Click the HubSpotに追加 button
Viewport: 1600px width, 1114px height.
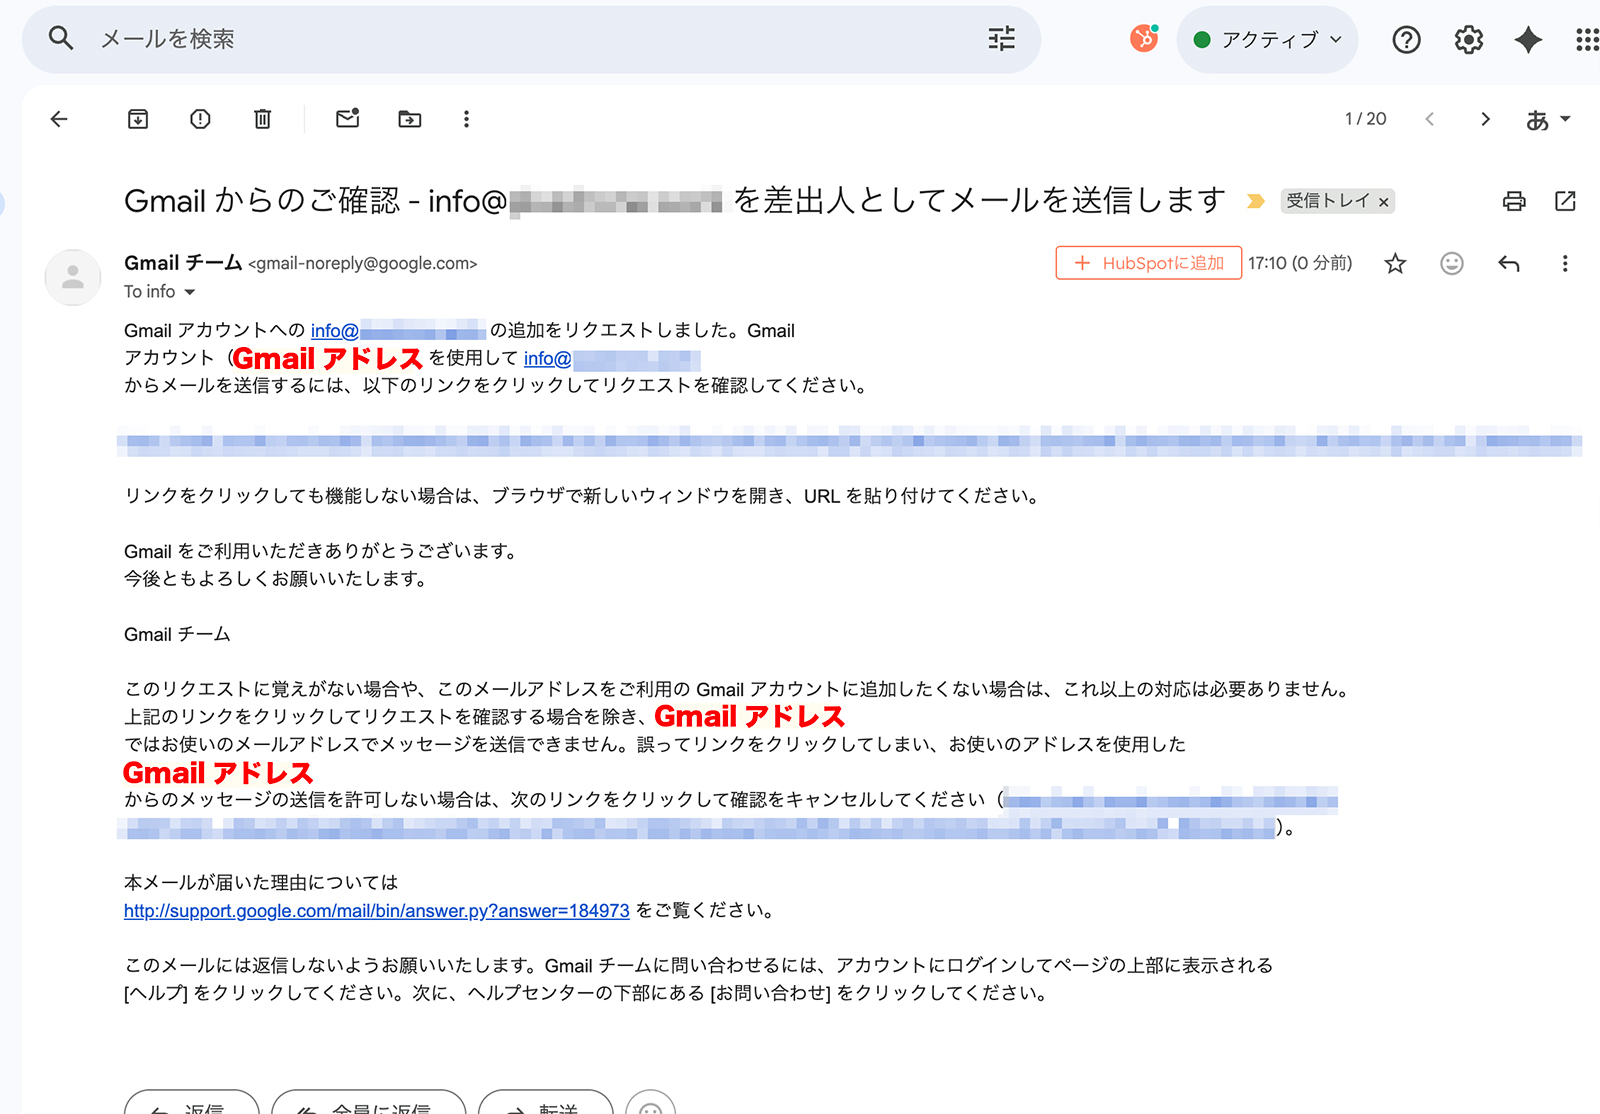click(x=1148, y=263)
